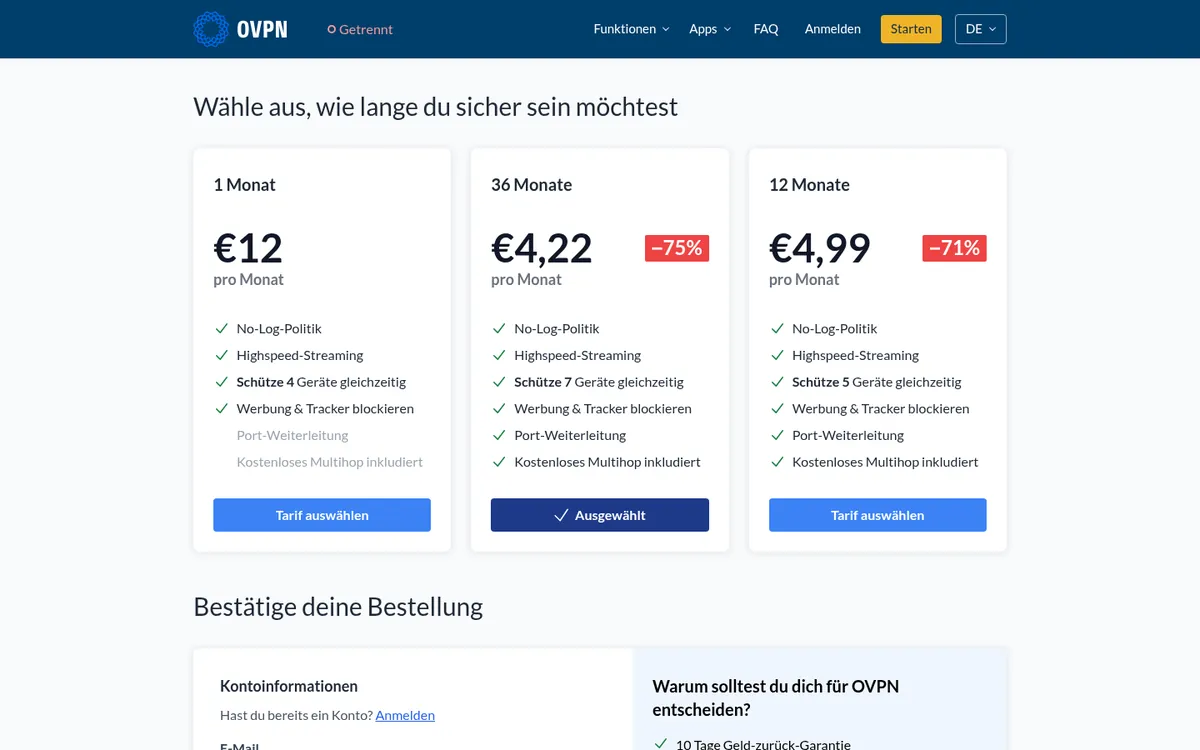Click checkmark beside Werbung & Tracker in 1 Monat card
Viewport: 1200px width, 750px height.
[x=221, y=408]
